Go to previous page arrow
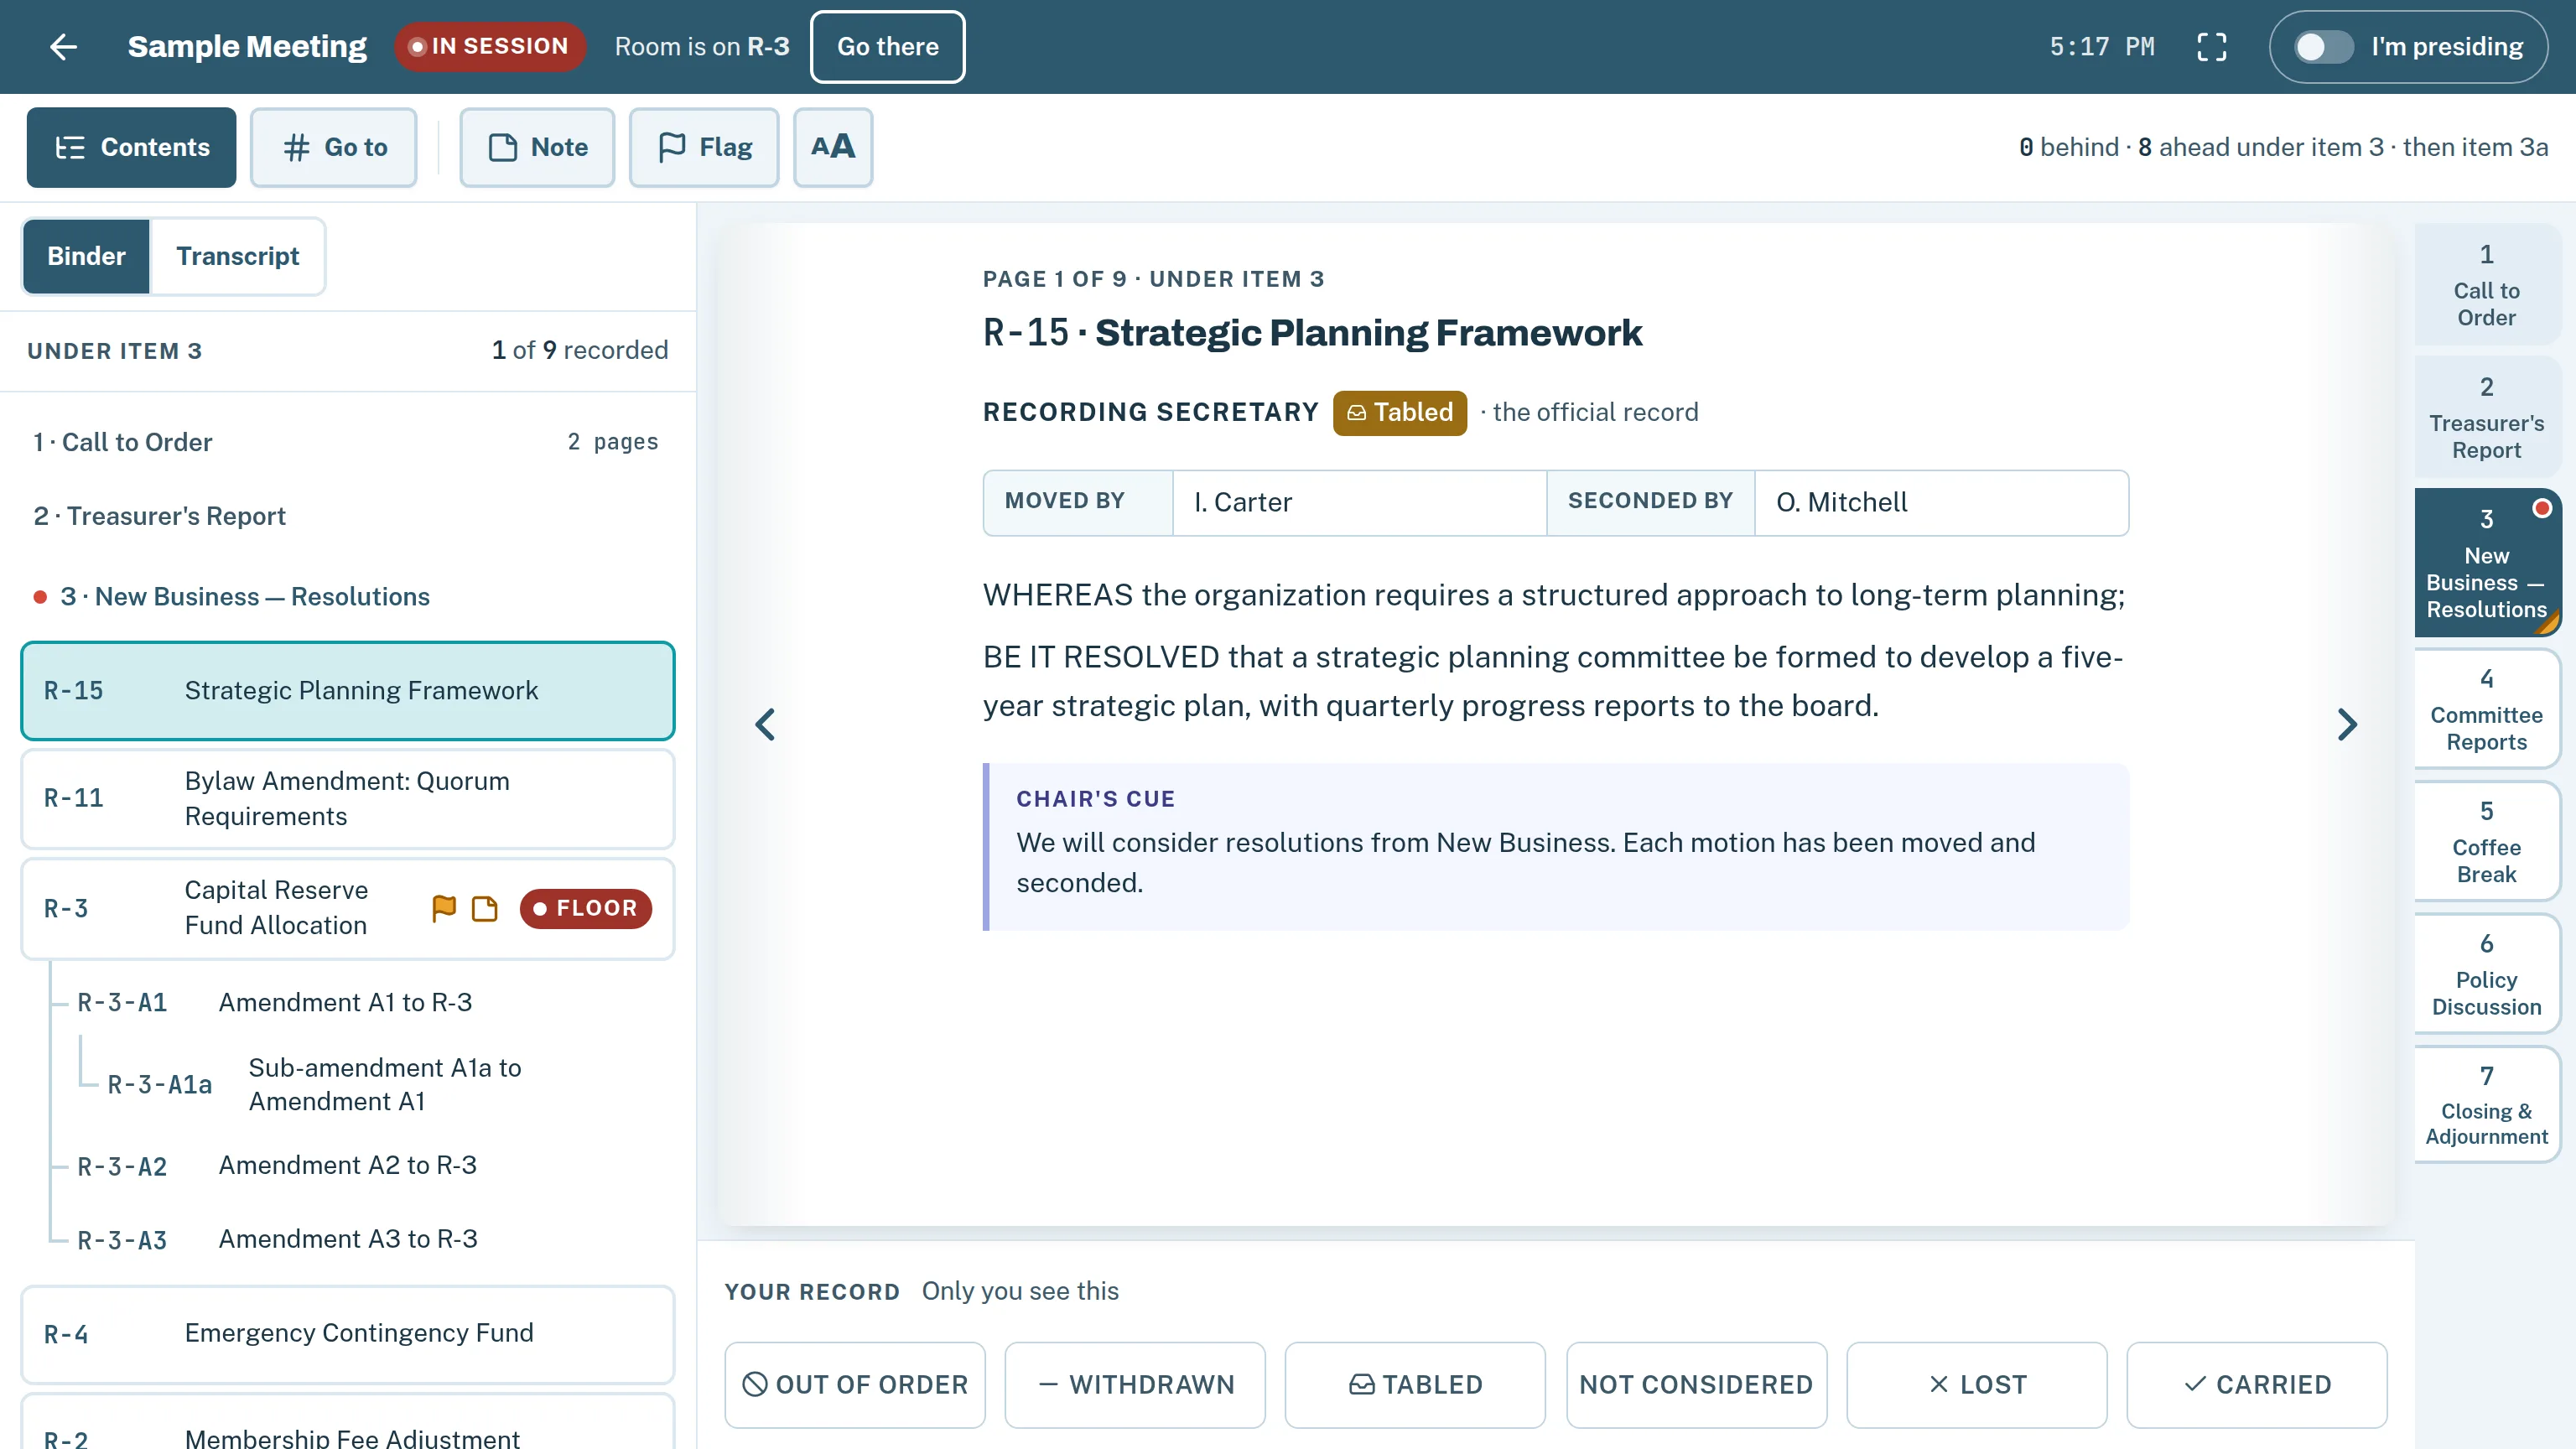The image size is (2576, 1449). coord(765,724)
